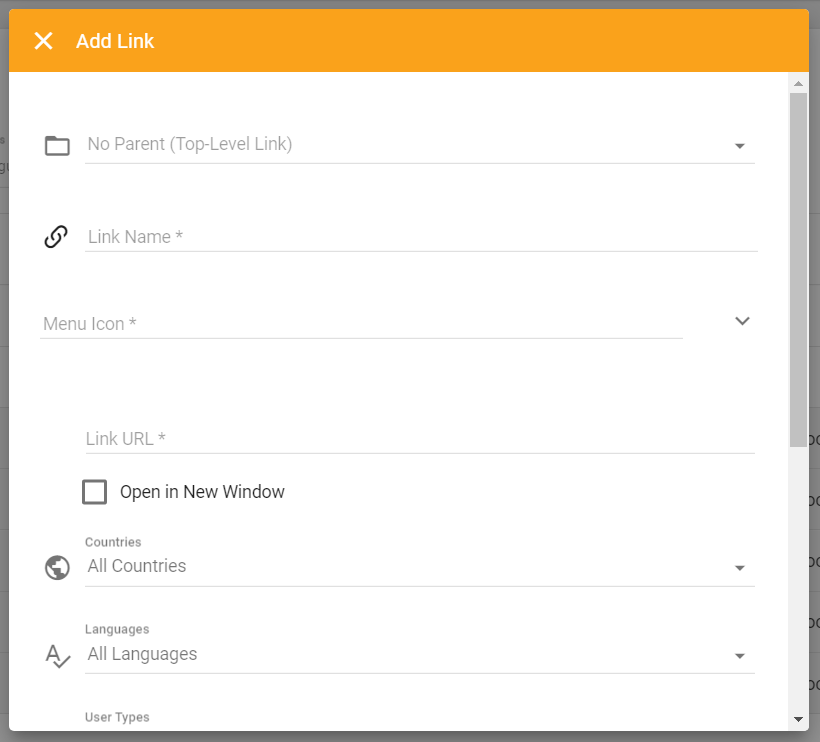820x742 pixels.
Task: Open the All Countries dropdown
Action: pos(400,567)
